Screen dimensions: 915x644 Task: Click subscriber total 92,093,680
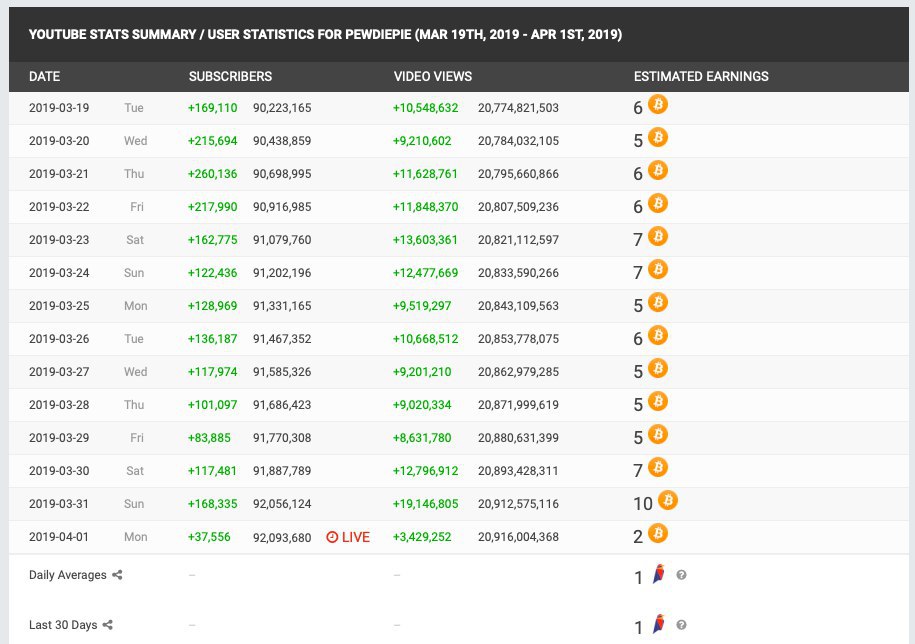click(282, 537)
